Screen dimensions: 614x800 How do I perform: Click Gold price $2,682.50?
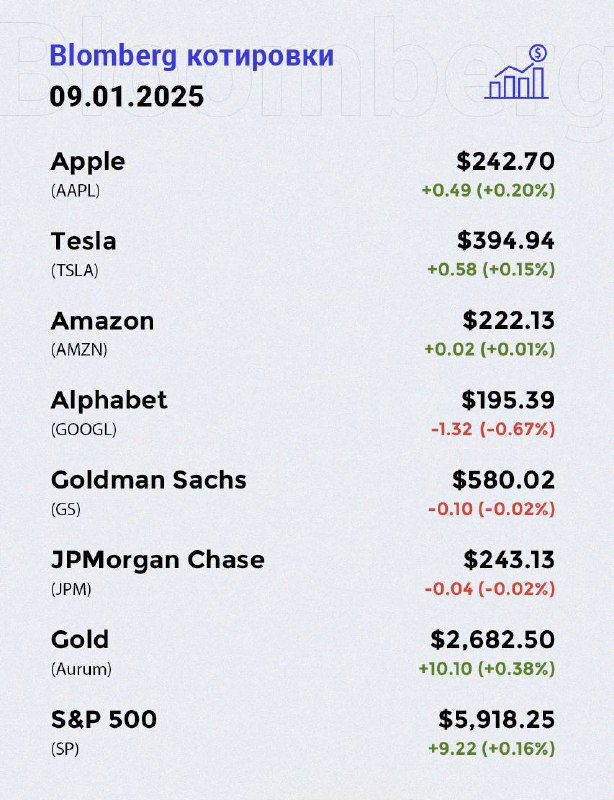(x=493, y=639)
